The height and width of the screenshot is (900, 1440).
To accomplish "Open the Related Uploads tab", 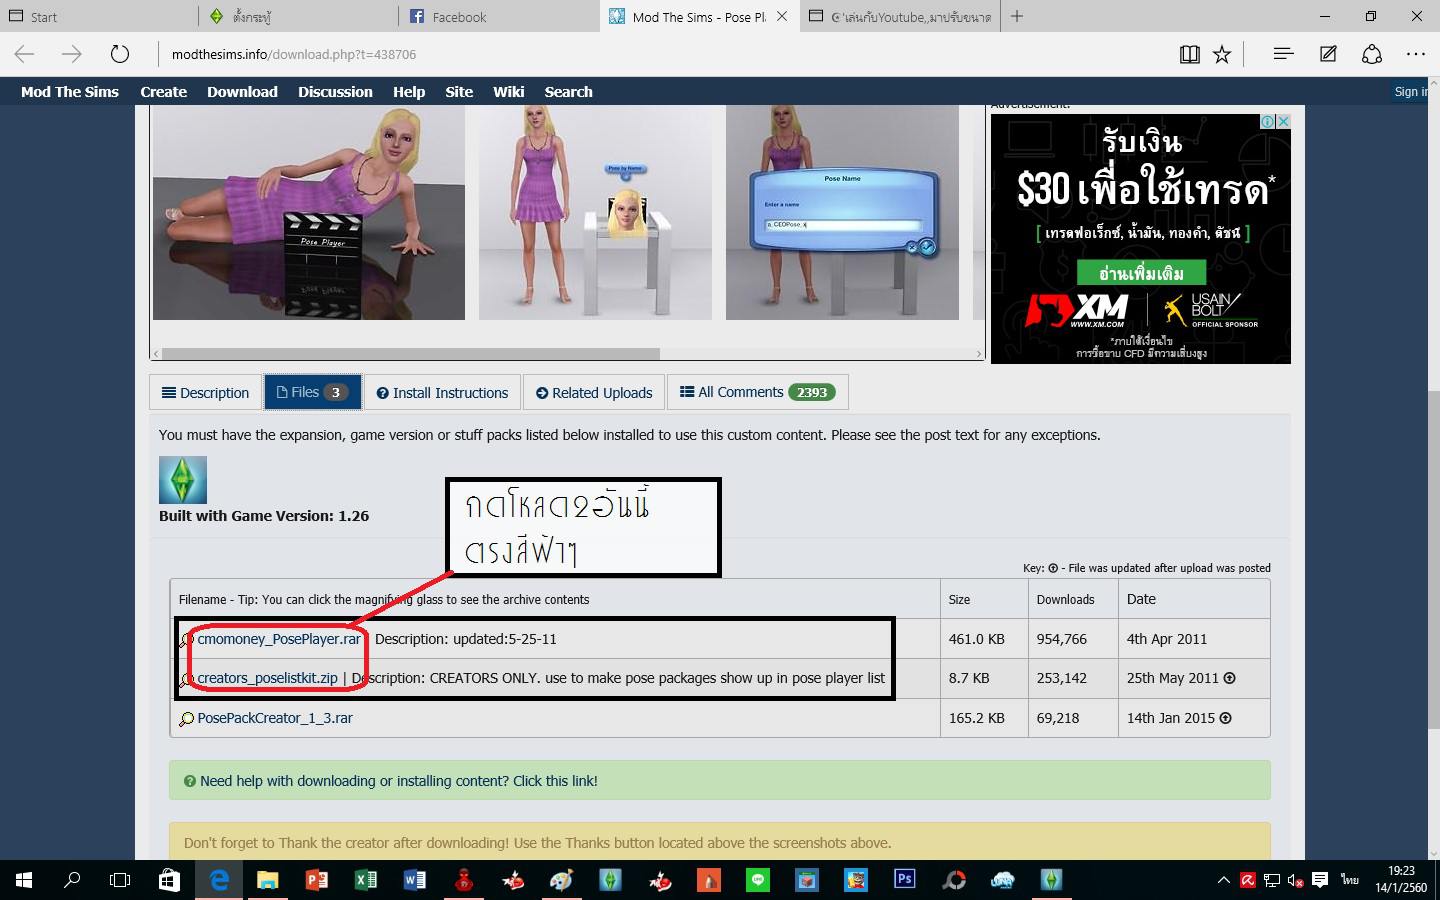I will point(594,392).
